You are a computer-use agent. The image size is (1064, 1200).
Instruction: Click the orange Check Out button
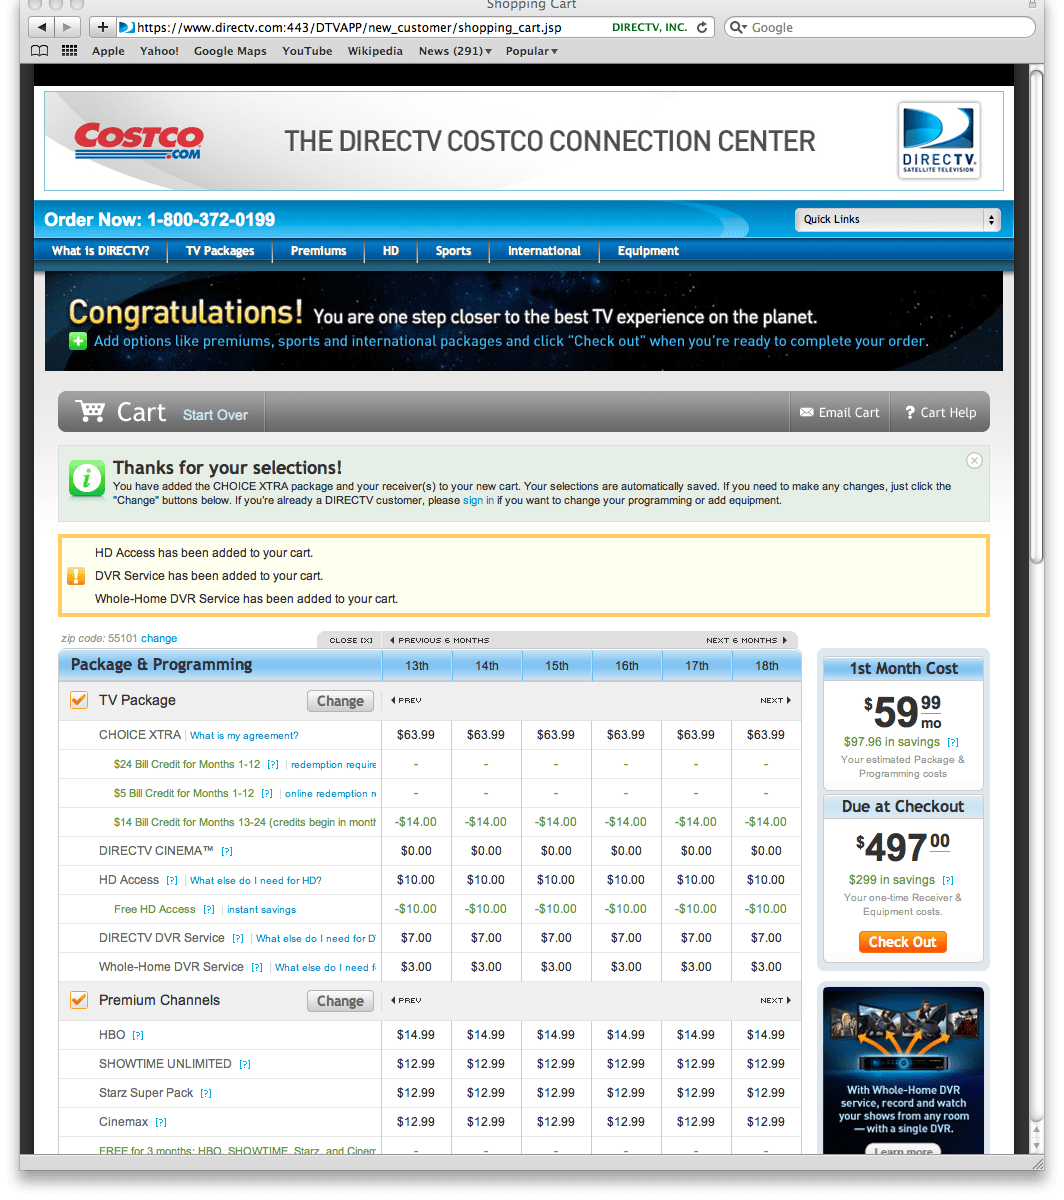902,942
